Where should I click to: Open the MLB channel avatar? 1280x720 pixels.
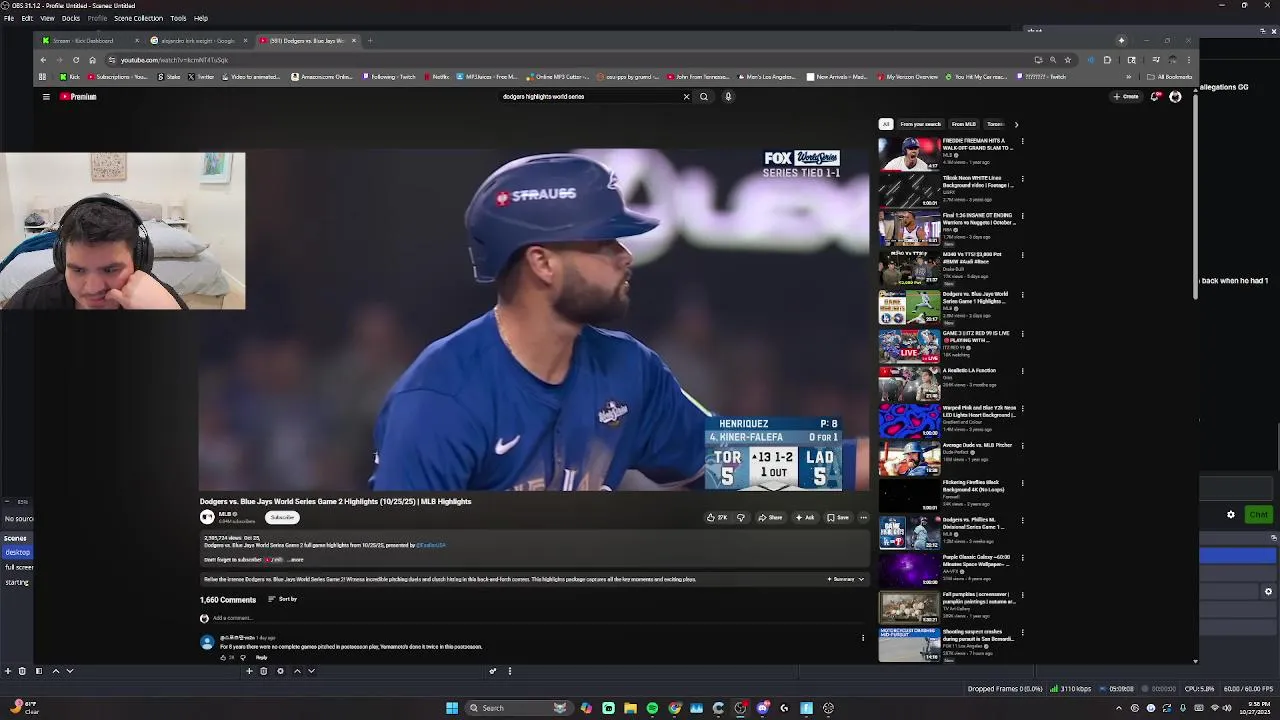207,517
